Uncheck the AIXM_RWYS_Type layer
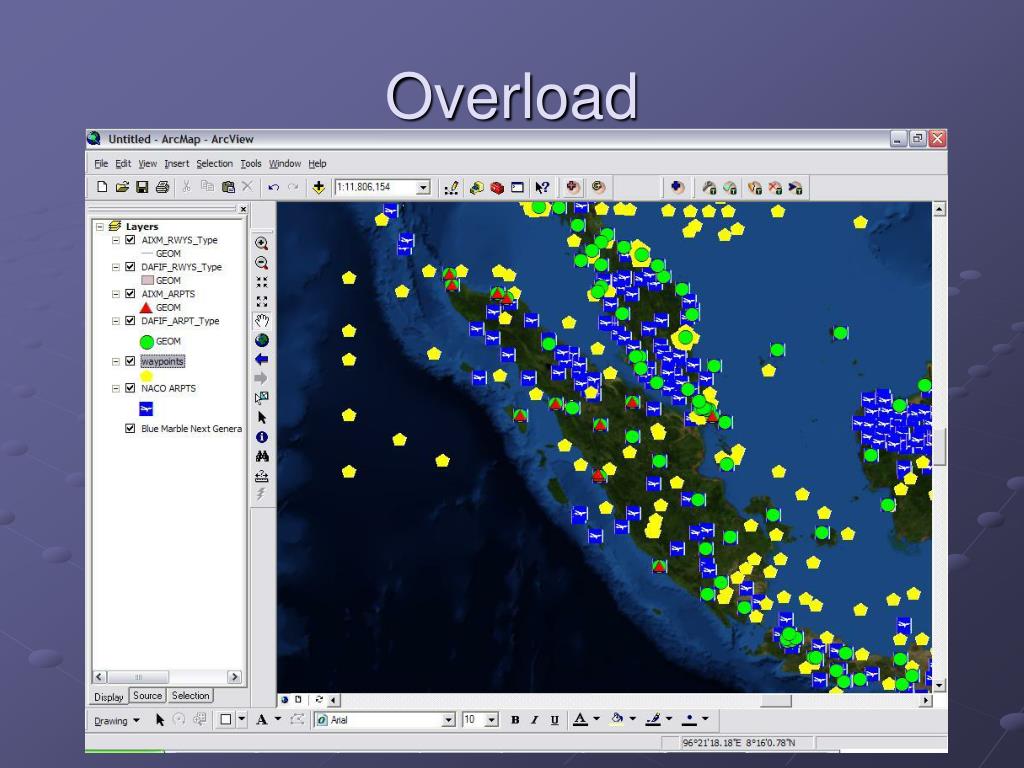 click(x=130, y=240)
